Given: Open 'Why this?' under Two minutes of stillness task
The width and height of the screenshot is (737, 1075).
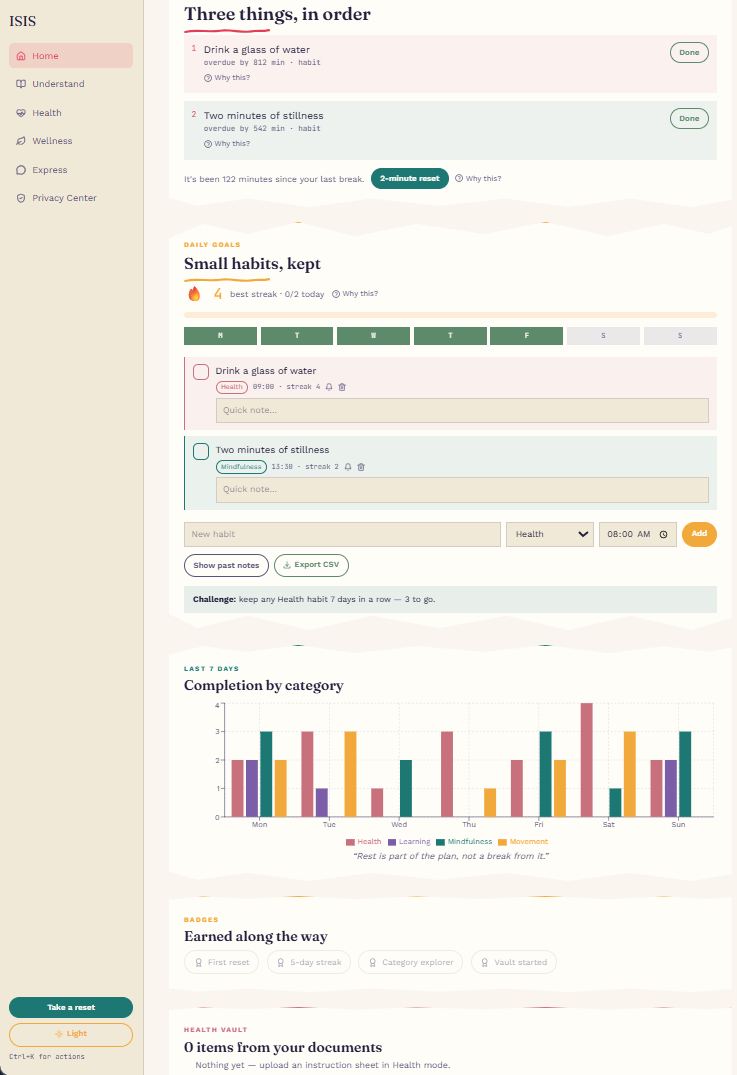Looking at the screenshot, I should pyautogui.click(x=227, y=143).
